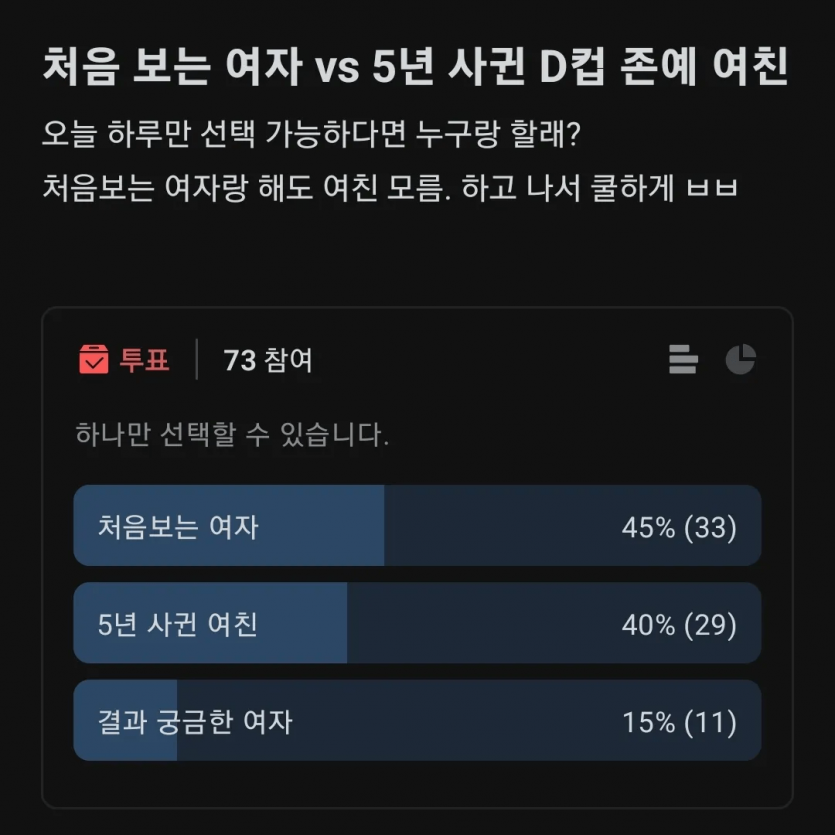The image size is (835, 835).
Task: Choose the '5년 사귄 여친' poll option
Action: click(x=178, y=624)
